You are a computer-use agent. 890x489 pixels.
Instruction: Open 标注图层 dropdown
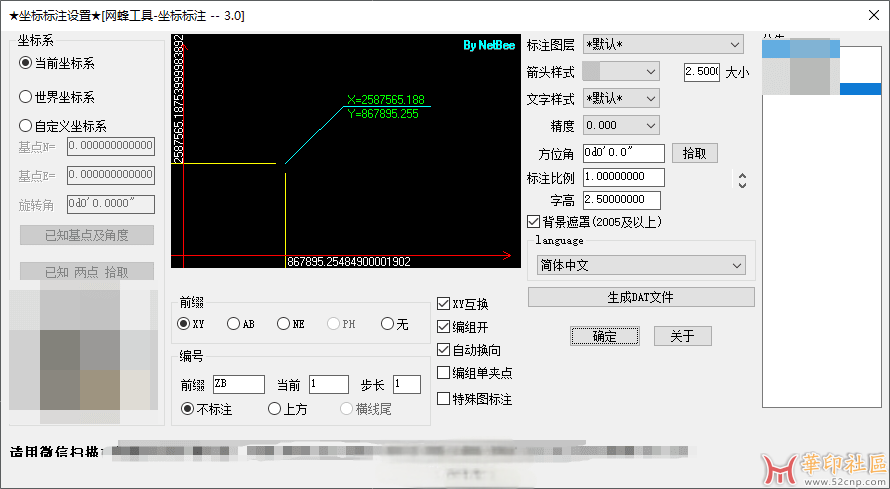pyautogui.click(x=664, y=44)
